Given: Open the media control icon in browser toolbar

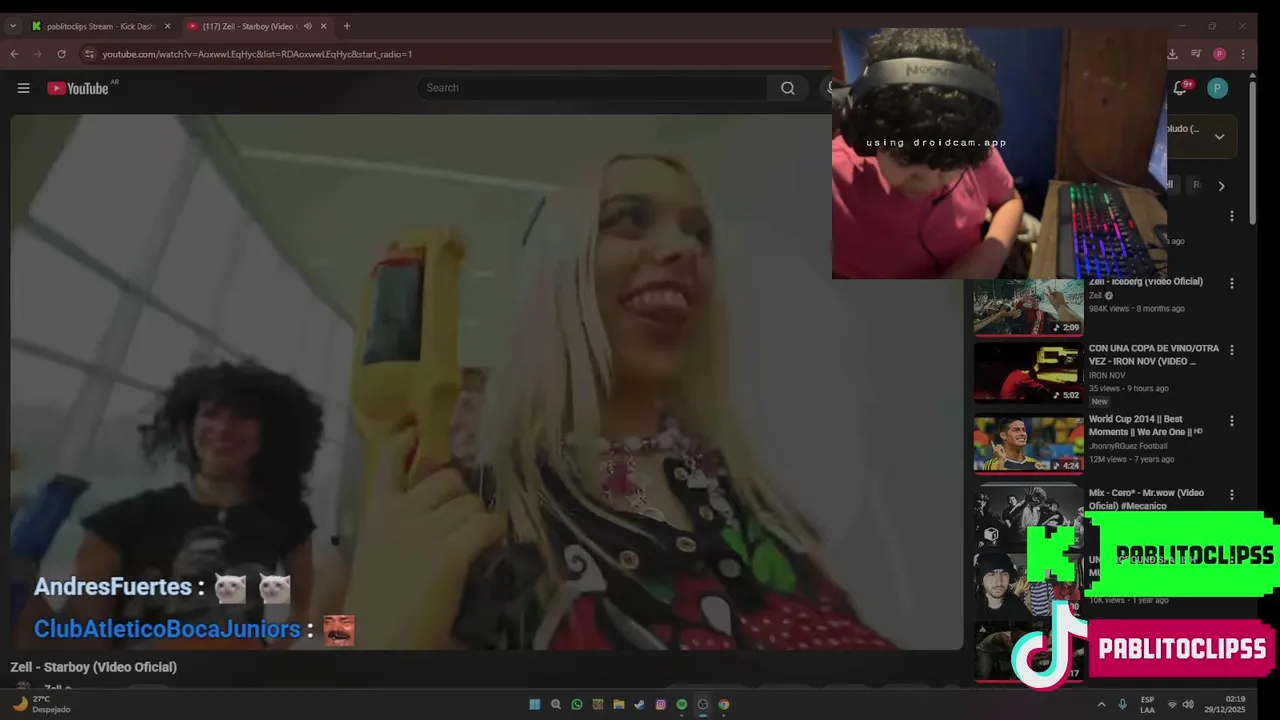Looking at the screenshot, I should pyautogui.click(x=1196, y=54).
